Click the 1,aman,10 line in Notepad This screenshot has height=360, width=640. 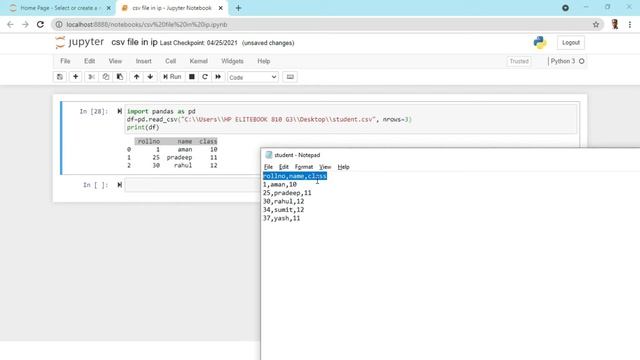coord(280,184)
